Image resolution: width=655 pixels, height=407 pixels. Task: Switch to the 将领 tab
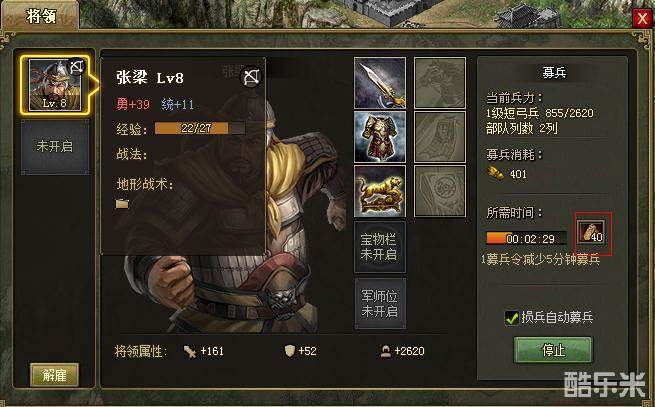tap(40, 16)
